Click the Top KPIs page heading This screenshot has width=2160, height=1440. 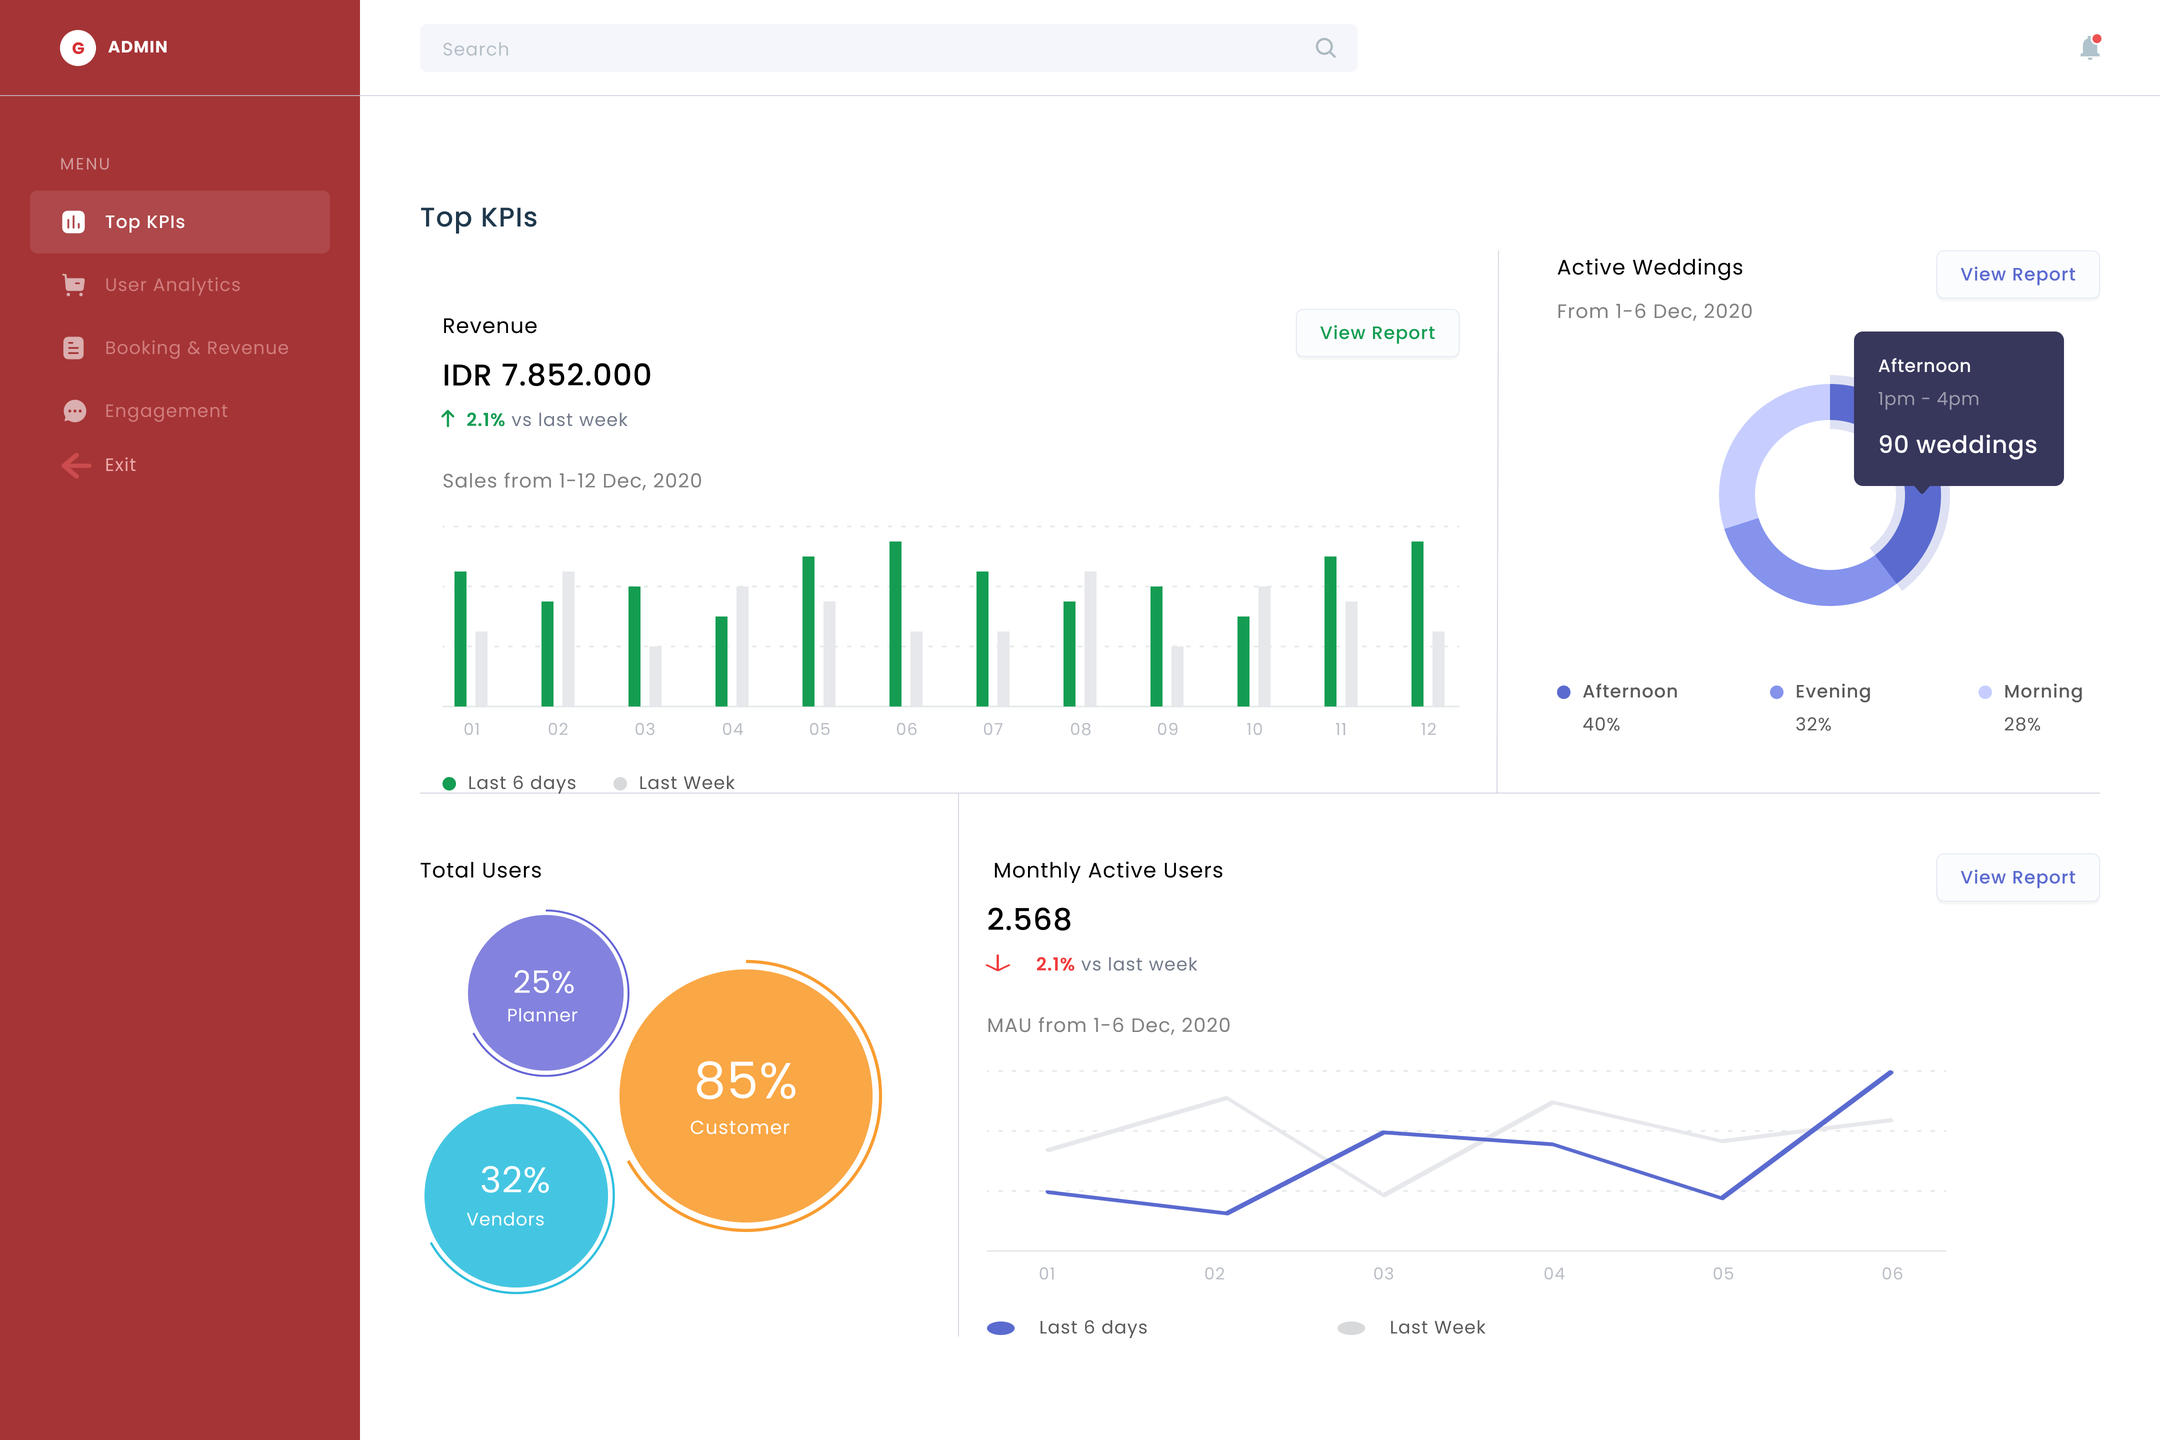point(478,218)
